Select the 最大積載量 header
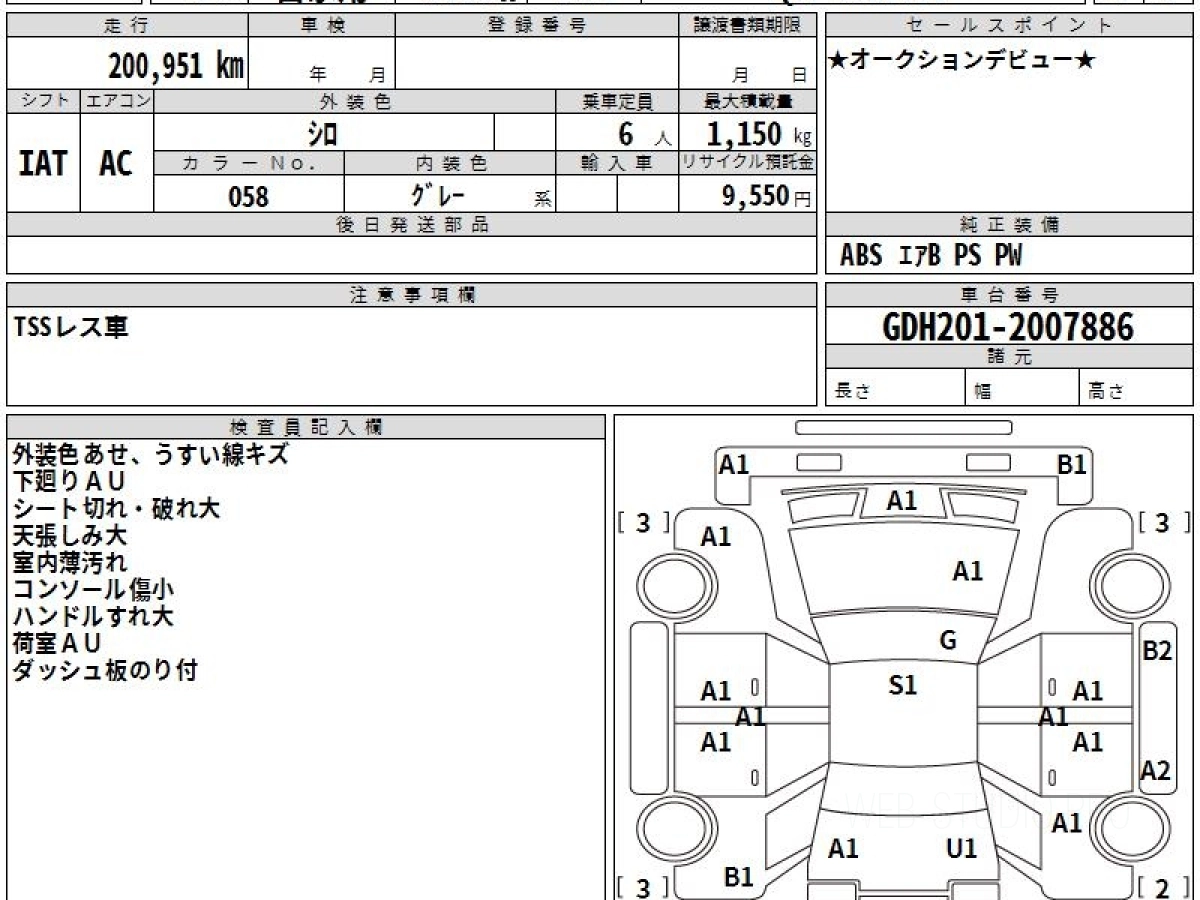Viewport: 1200px width, 900px height. [x=748, y=101]
